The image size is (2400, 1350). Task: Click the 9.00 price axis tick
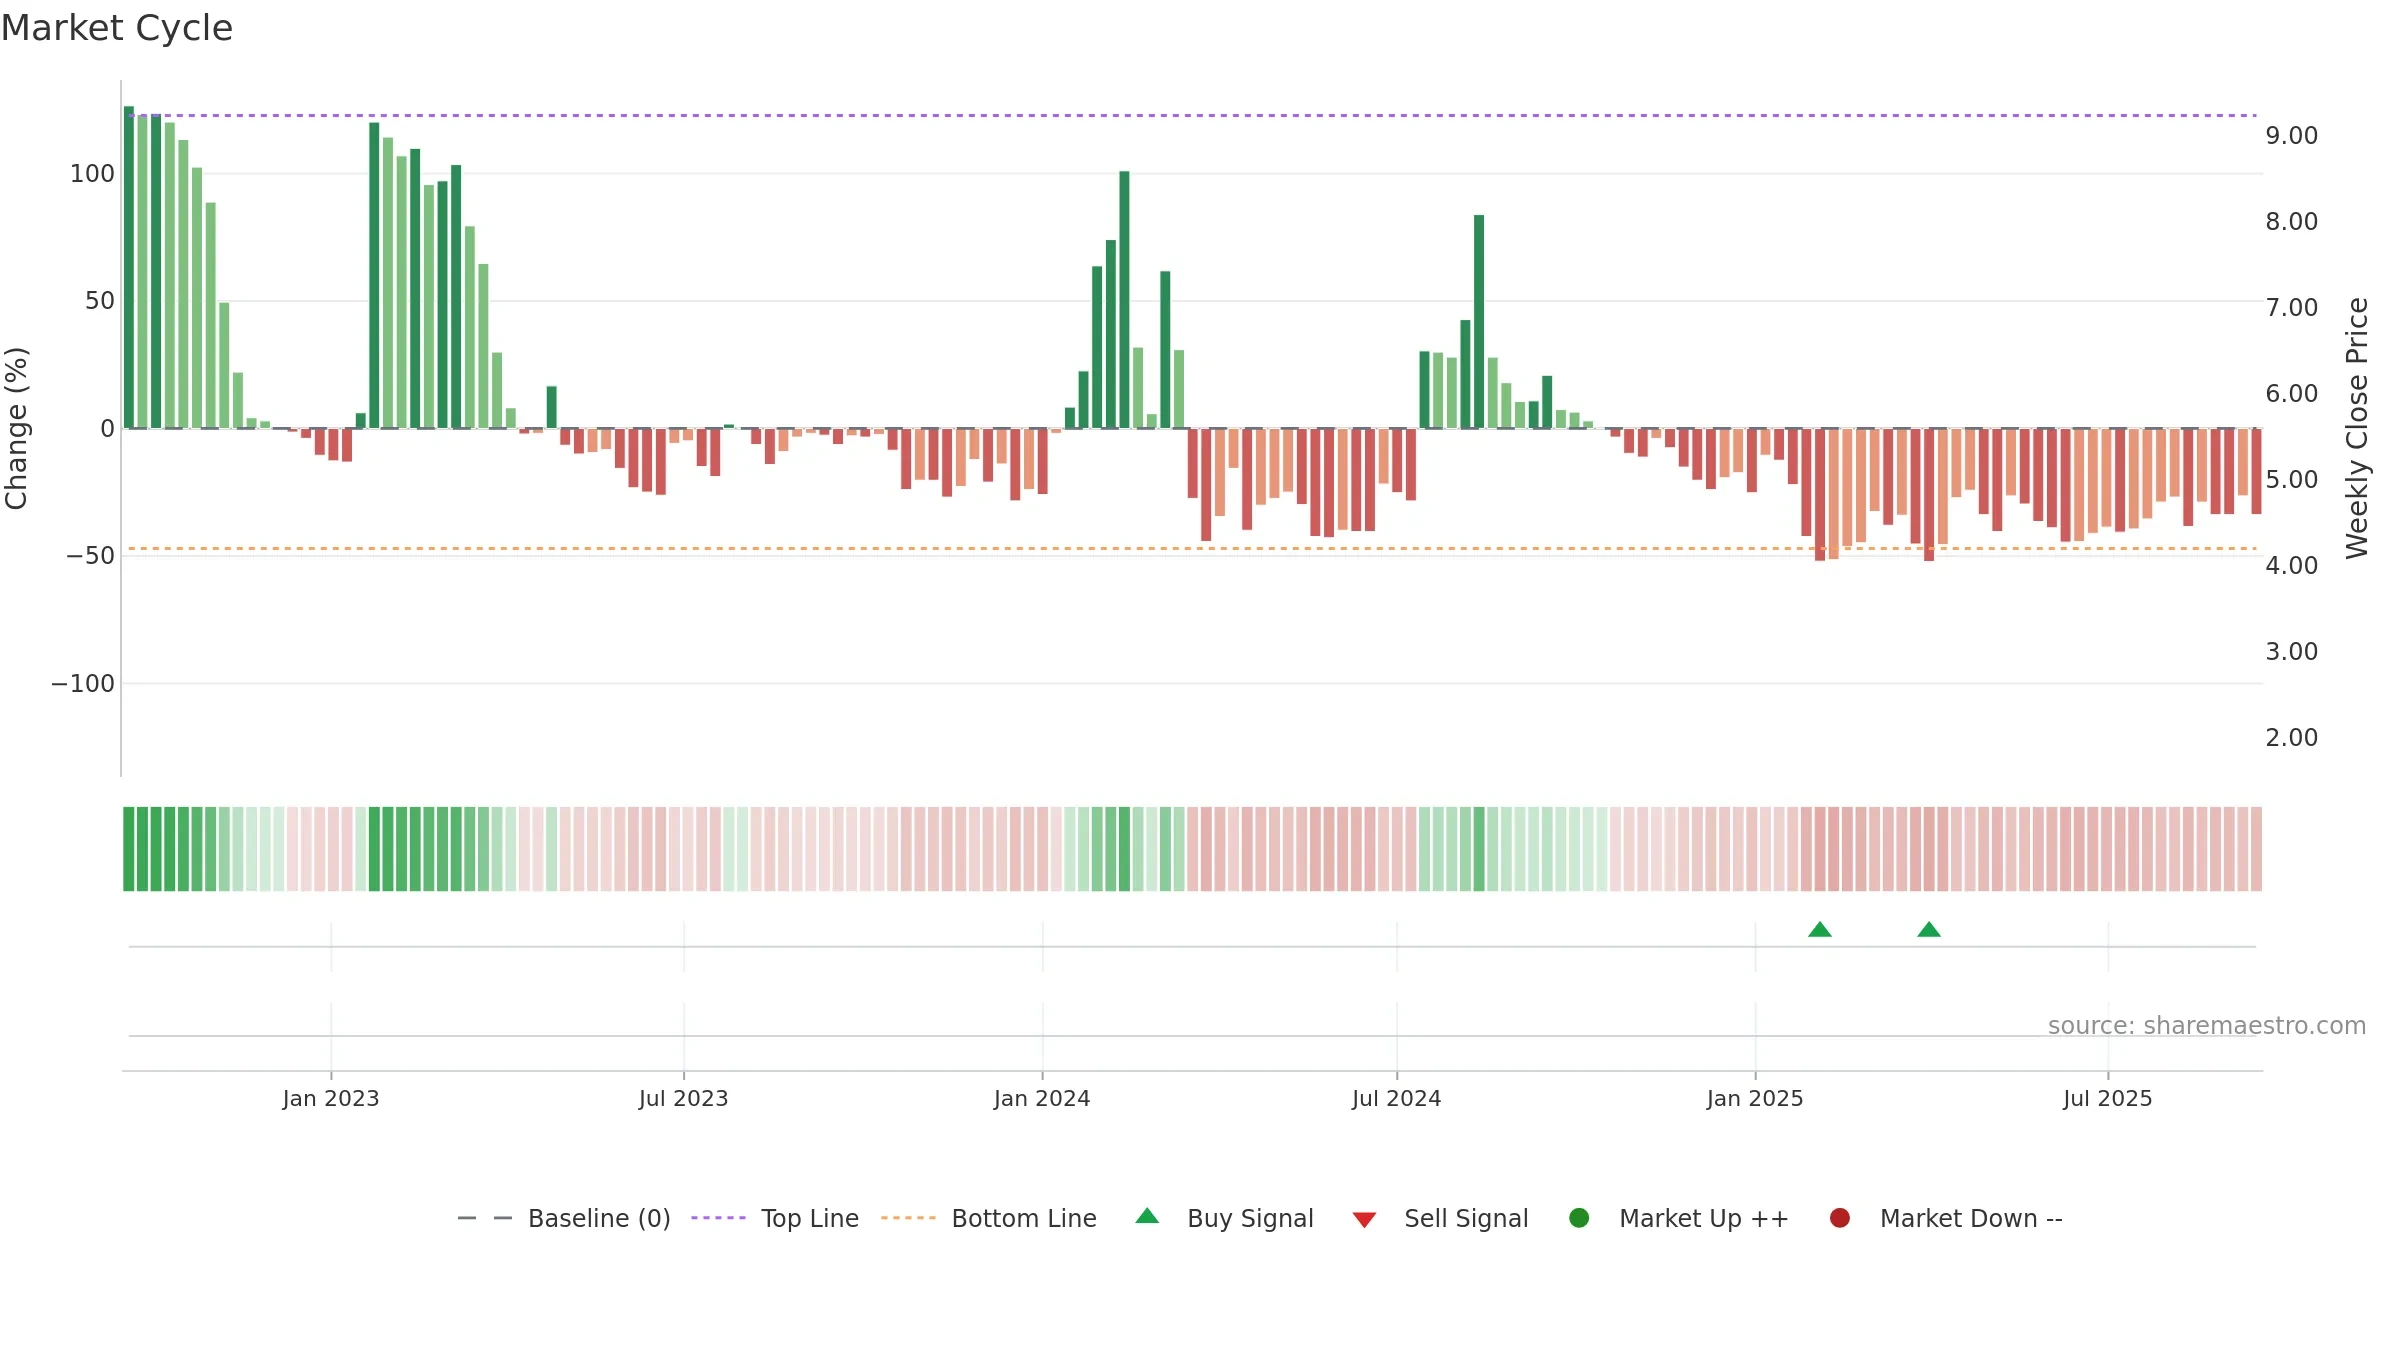click(2292, 136)
